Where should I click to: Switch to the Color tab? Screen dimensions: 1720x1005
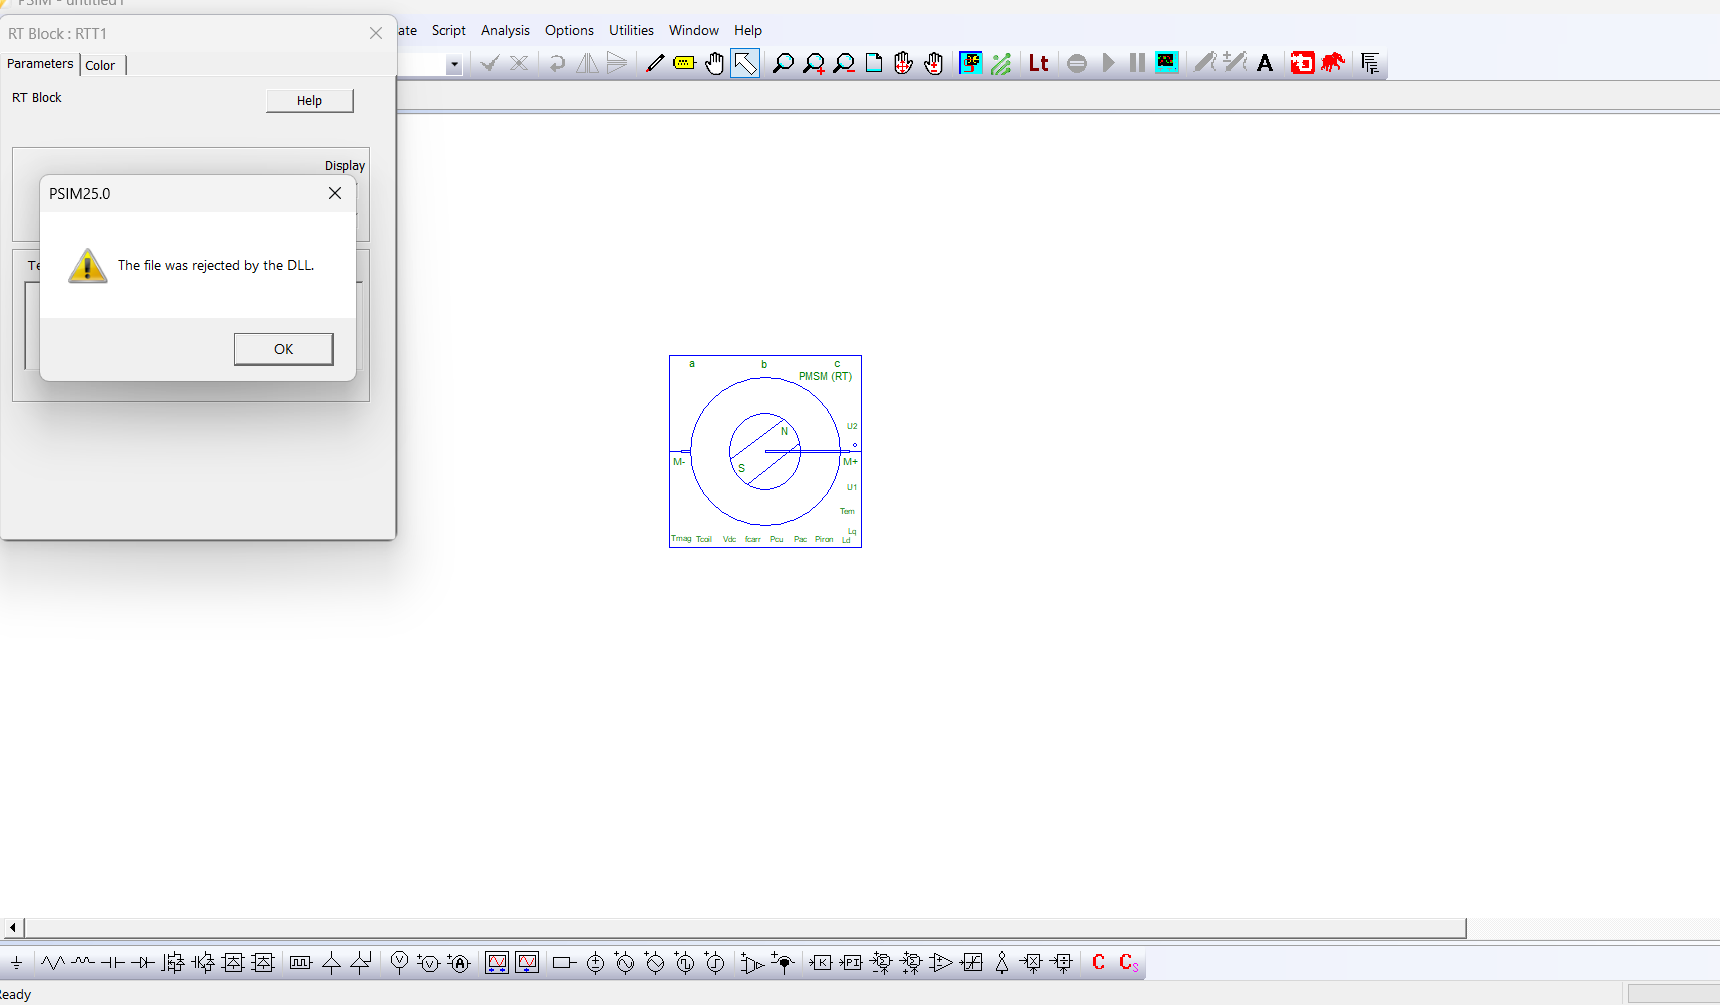100,65
